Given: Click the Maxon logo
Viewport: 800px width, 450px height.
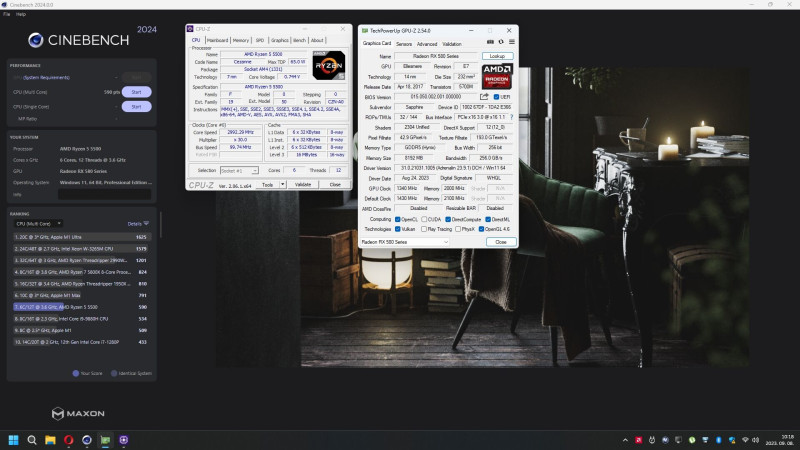Looking at the screenshot, I should tap(78, 413).
